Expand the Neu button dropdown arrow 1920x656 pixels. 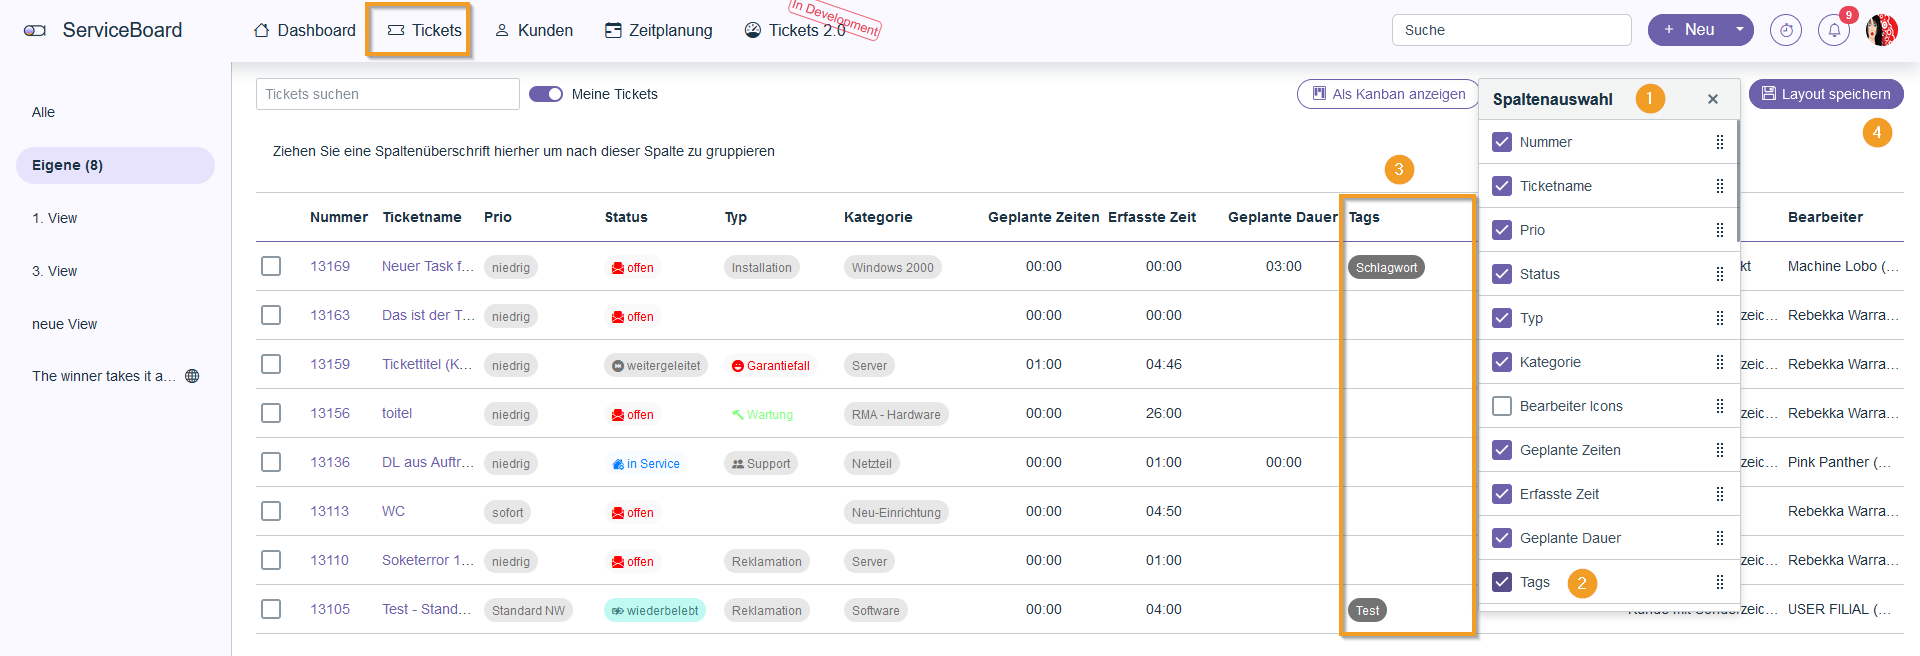coord(1740,30)
